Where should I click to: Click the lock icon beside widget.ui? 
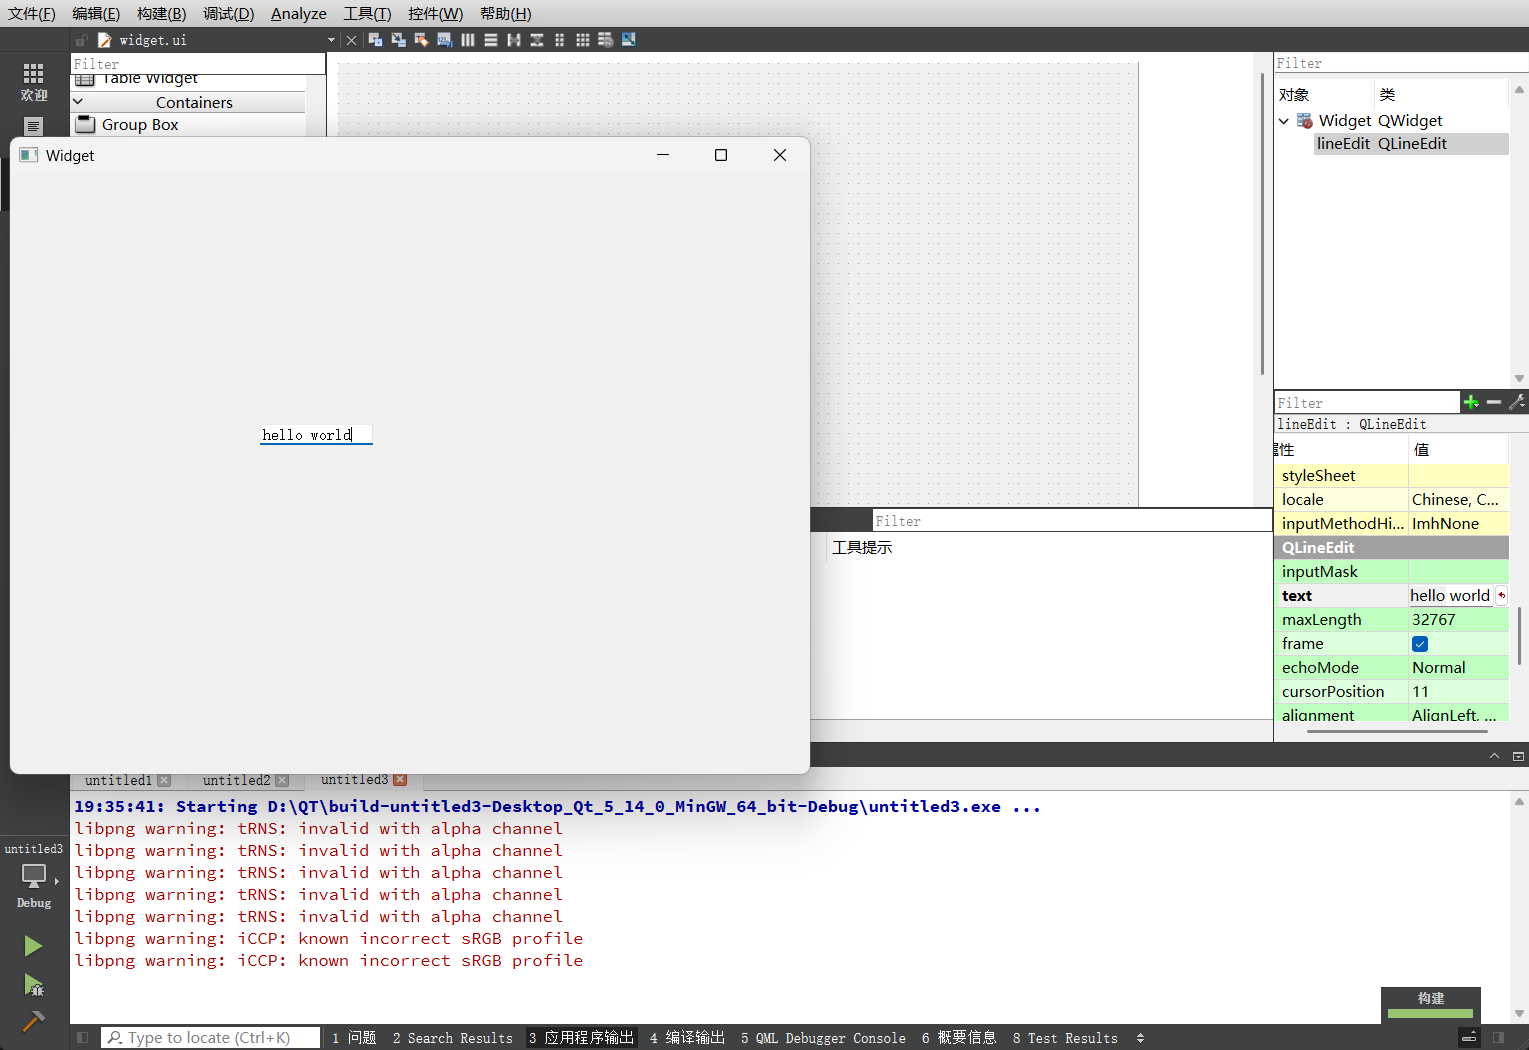click(82, 40)
